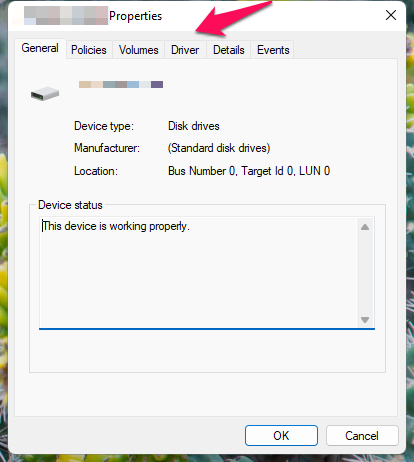Click the 'Device status' group label
The image size is (414, 462).
click(x=70, y=205)
